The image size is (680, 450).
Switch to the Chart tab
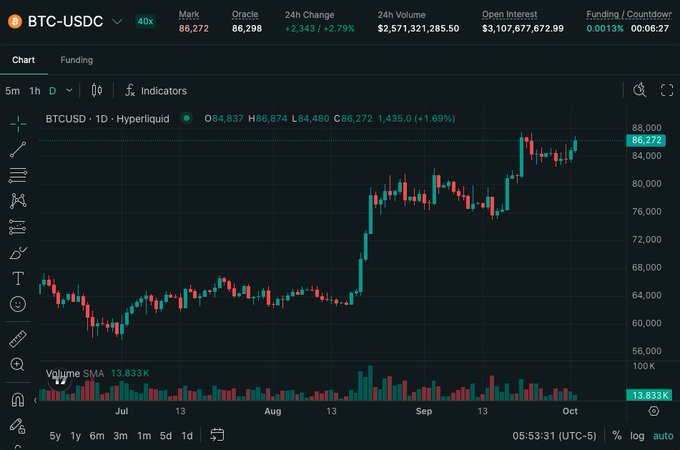pos(23,60)
